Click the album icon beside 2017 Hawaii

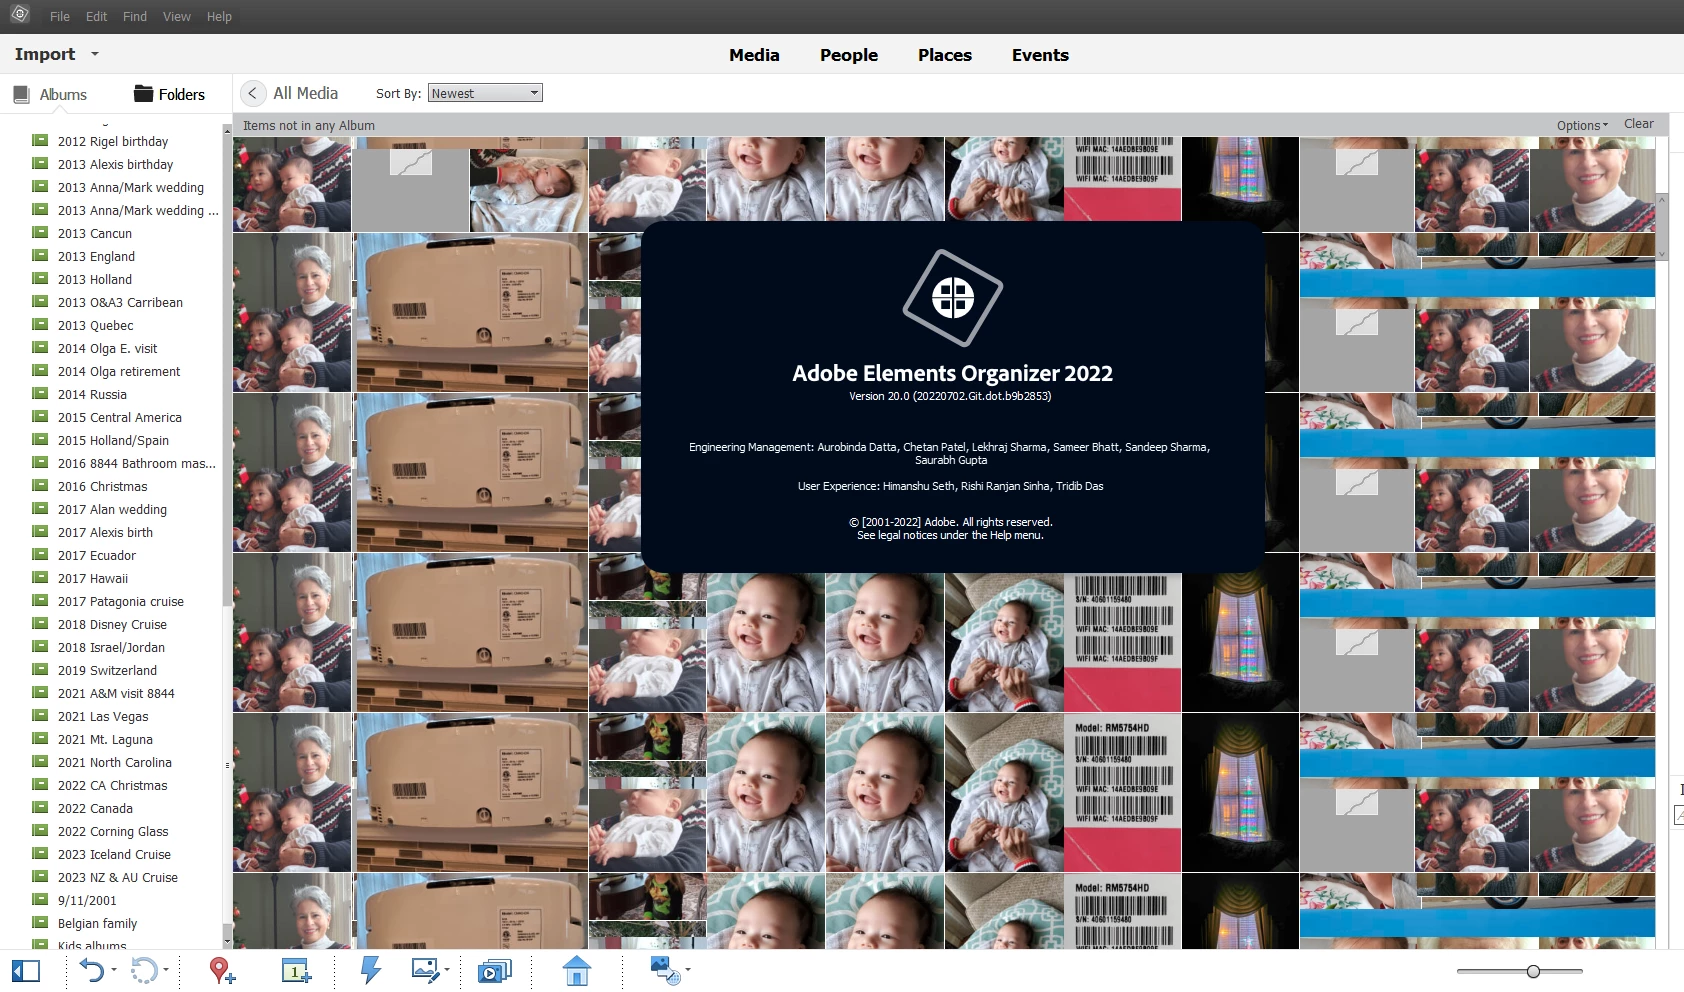pyautogui.click(x=40, y=577)
